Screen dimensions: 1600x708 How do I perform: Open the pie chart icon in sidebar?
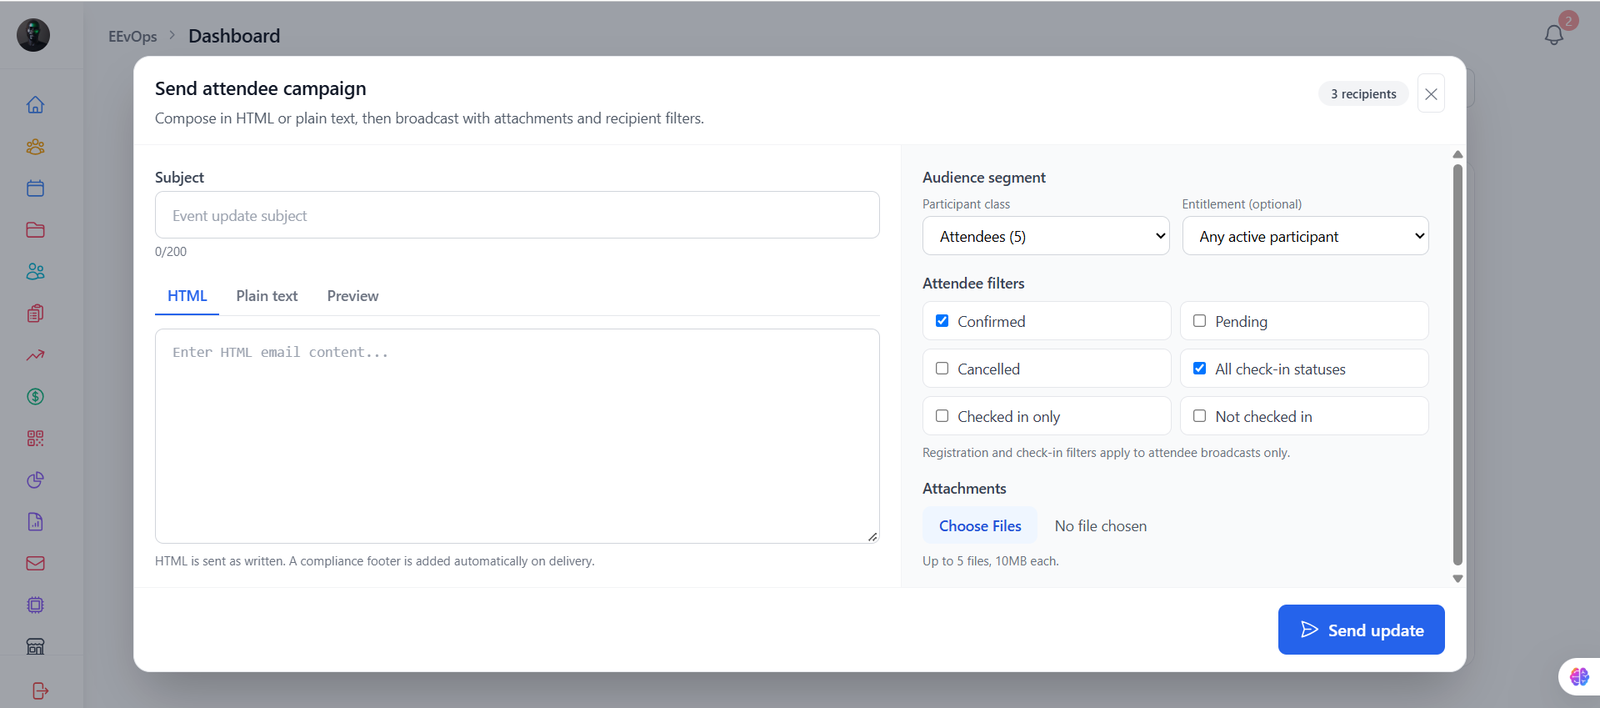coord(35,480)
